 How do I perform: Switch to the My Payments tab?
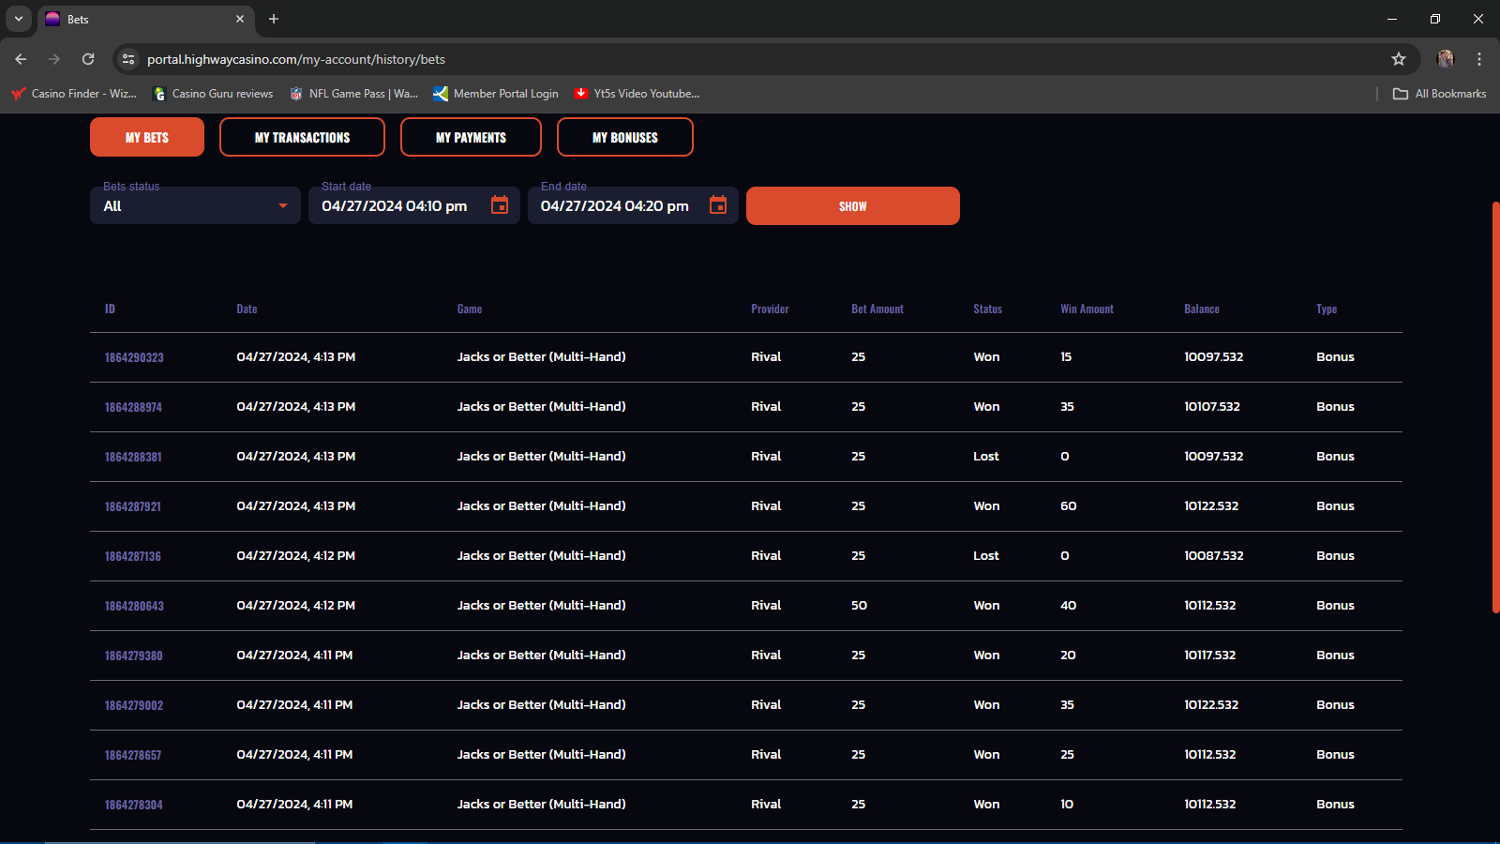[471, 137]
